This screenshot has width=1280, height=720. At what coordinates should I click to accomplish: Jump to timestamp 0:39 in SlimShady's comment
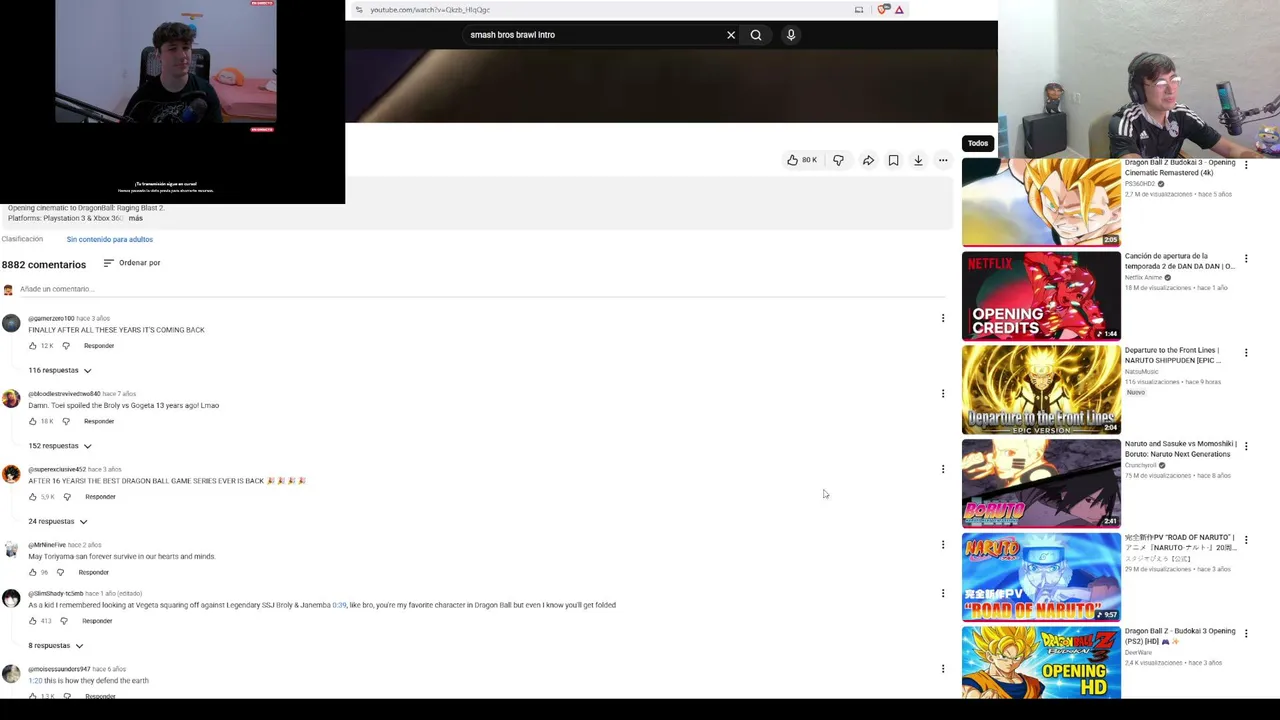tap(339, 605)
